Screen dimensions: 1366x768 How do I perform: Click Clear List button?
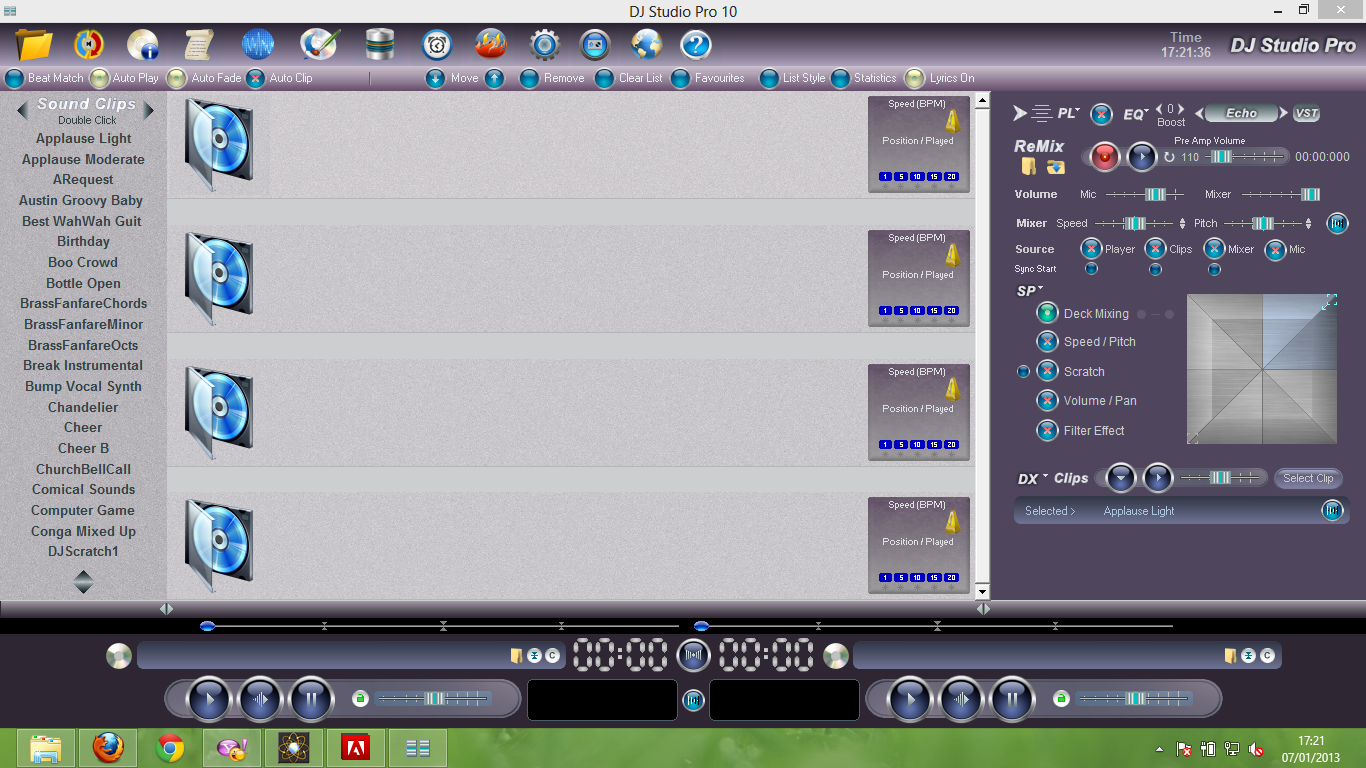click(604, 78)
